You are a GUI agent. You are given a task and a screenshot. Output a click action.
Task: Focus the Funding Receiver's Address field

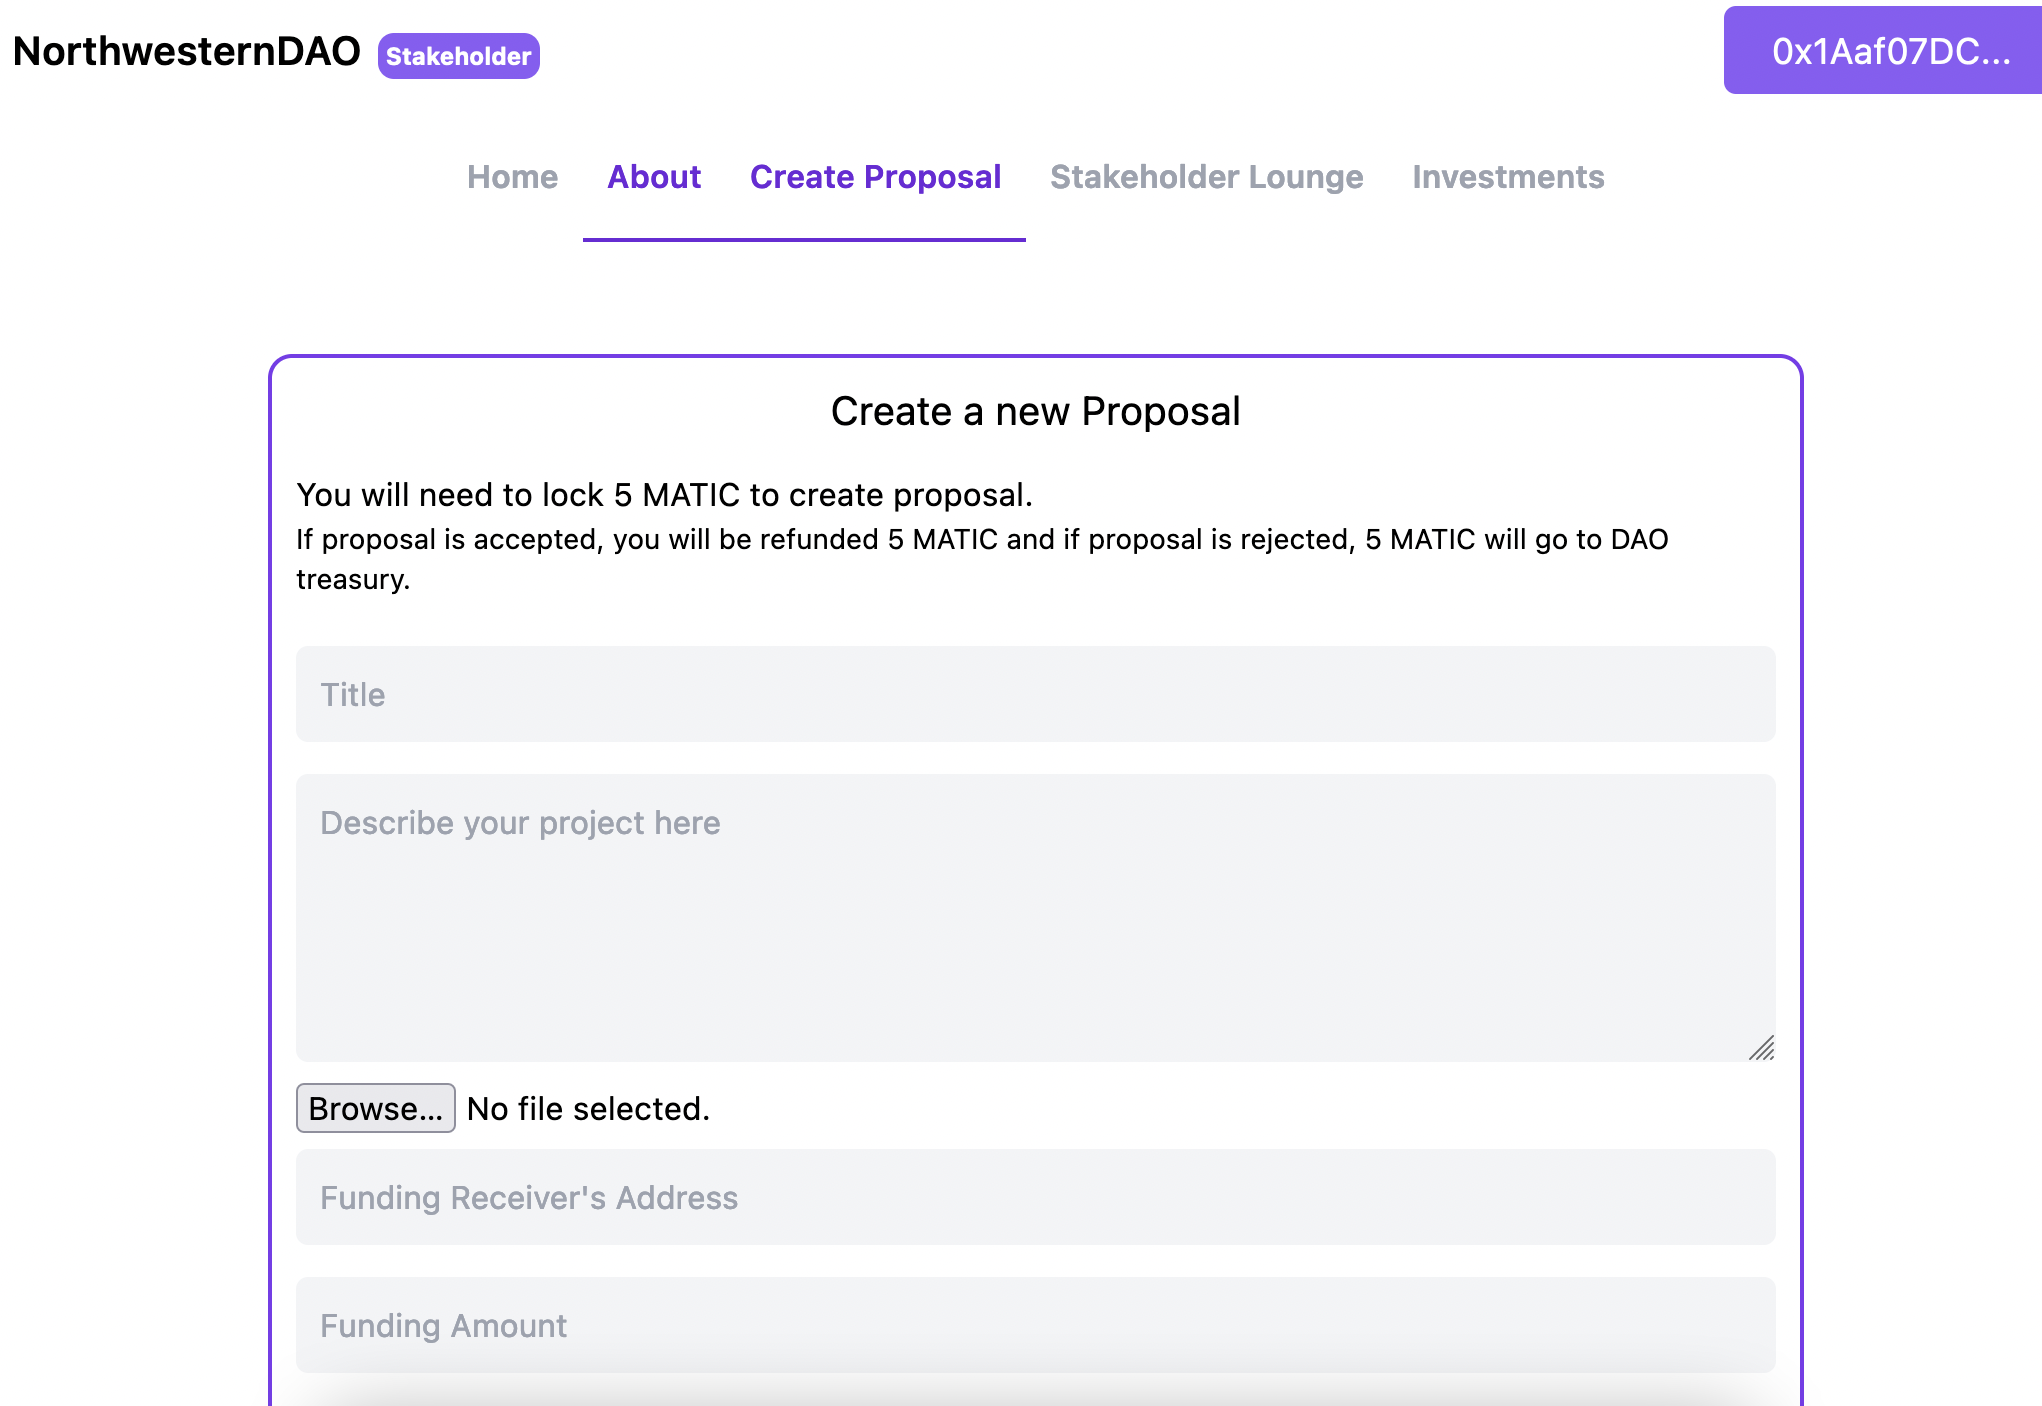point(1035,1197)
